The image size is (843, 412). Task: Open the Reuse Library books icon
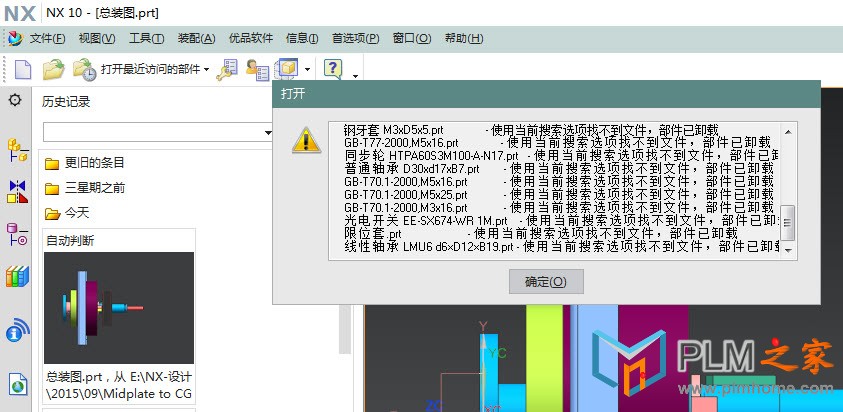point(17,276)
